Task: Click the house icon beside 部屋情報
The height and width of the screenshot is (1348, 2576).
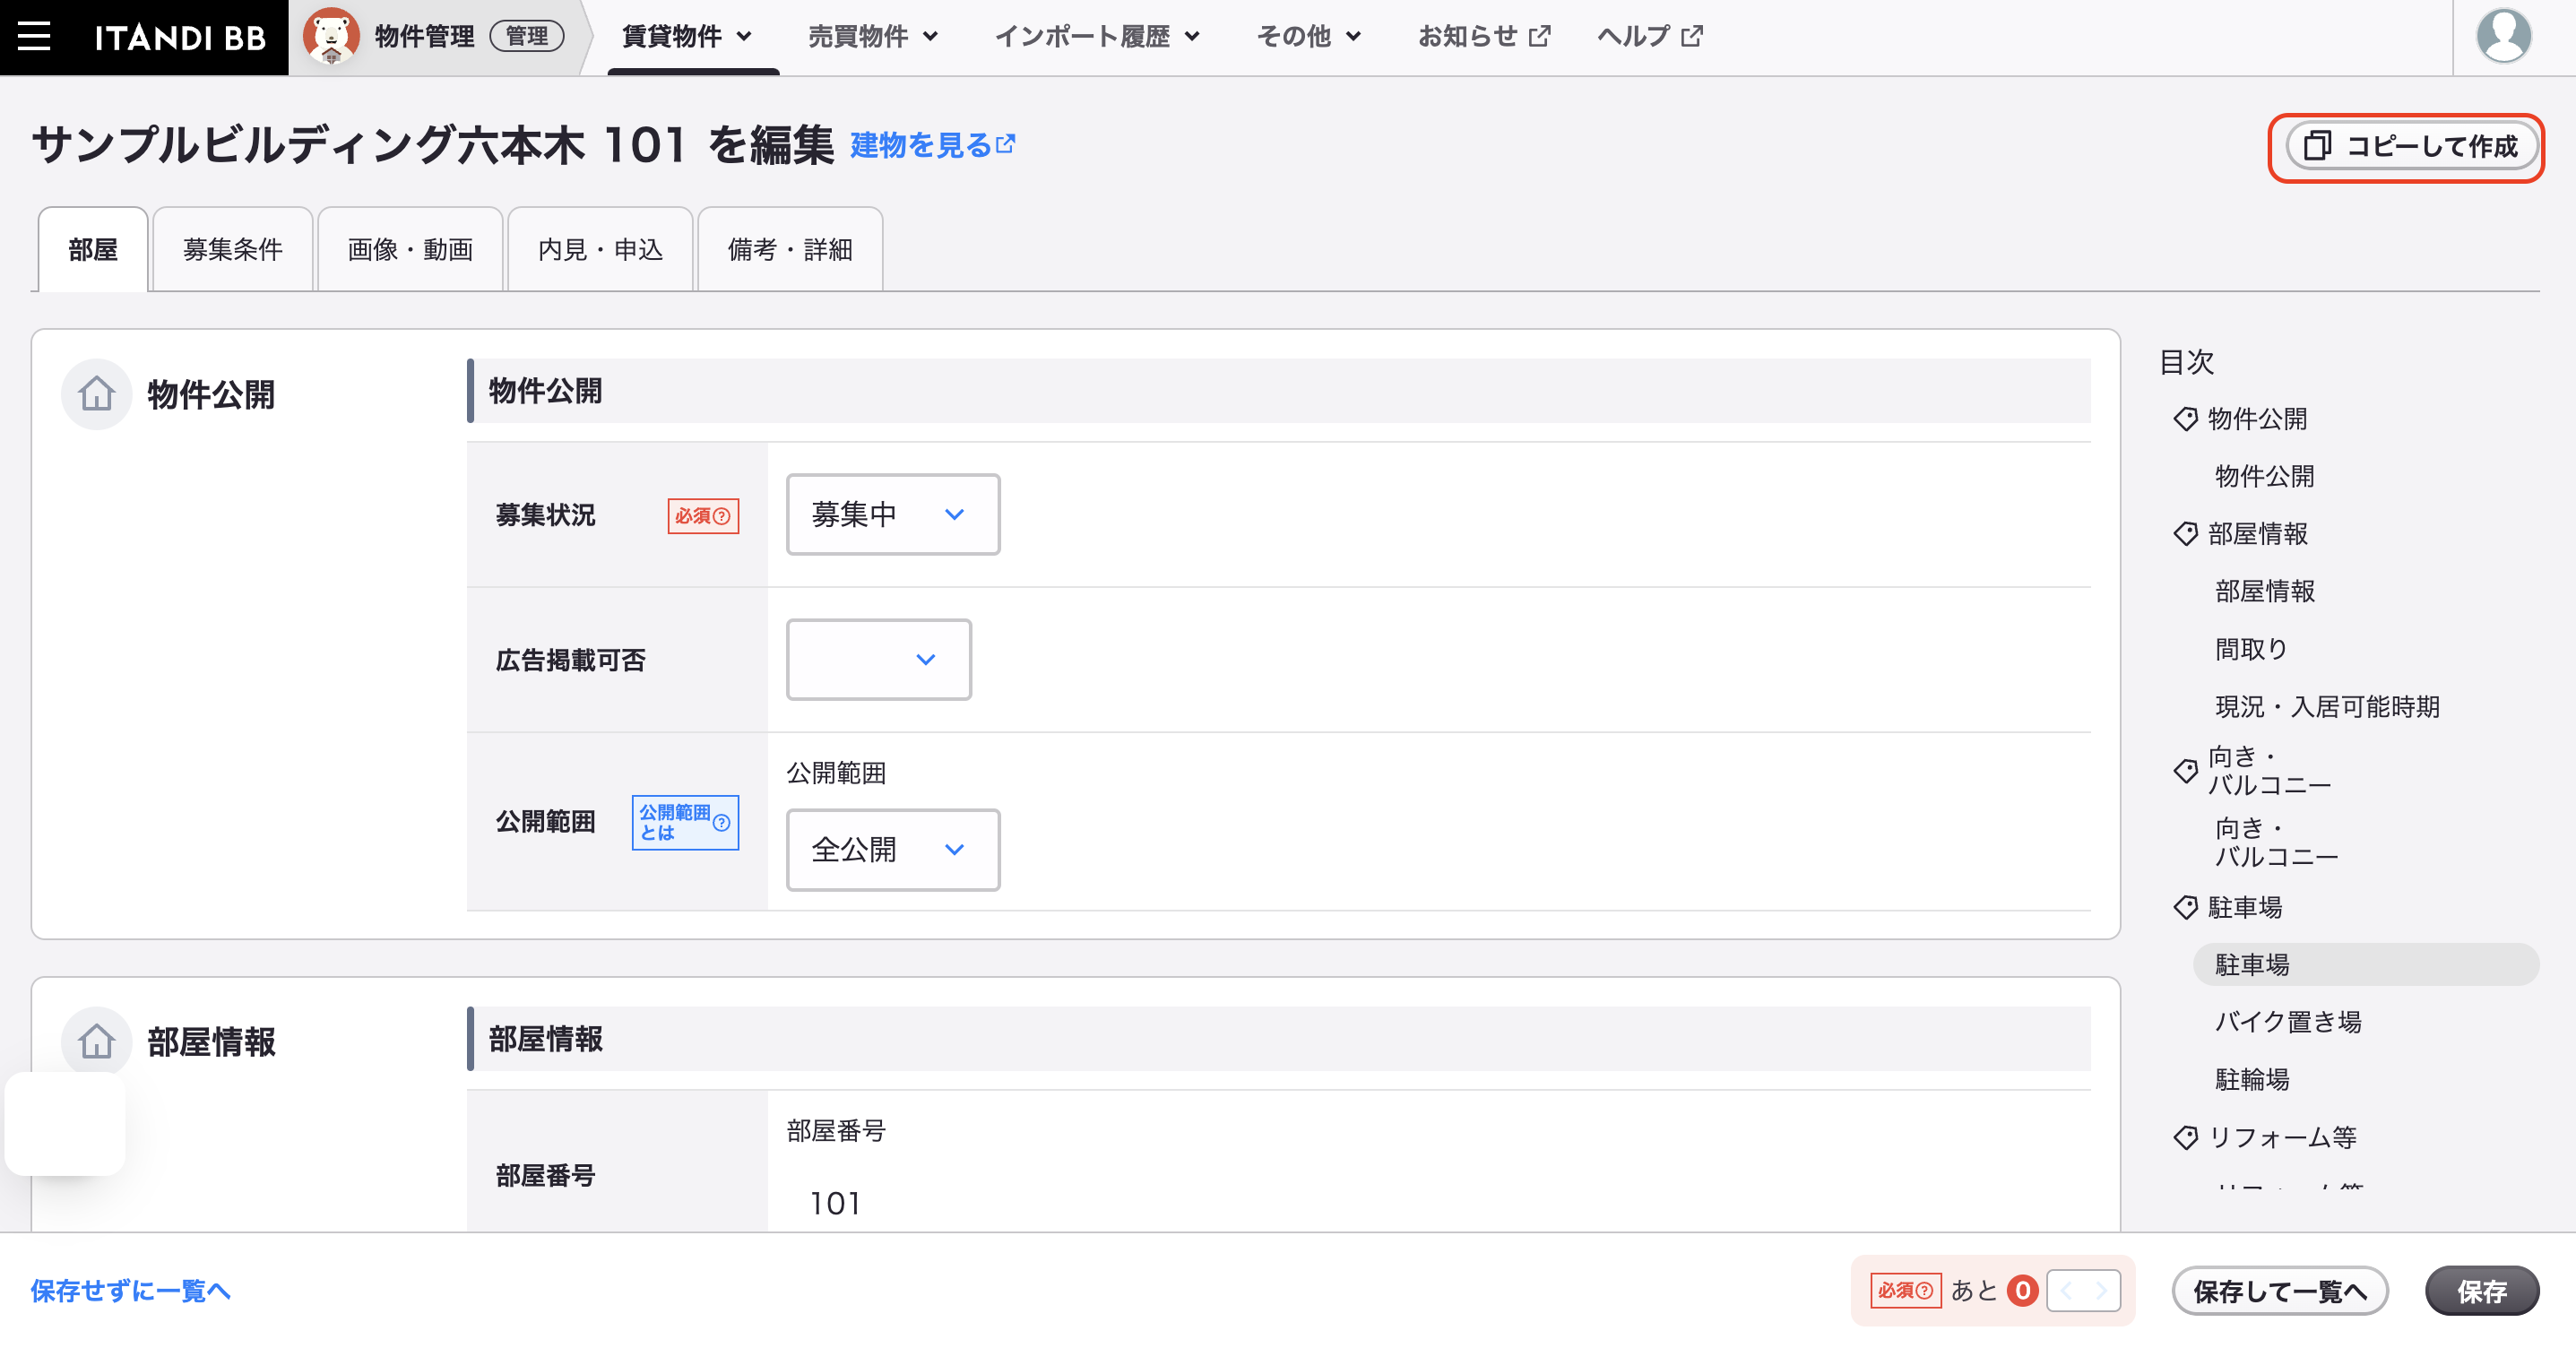Action: pyautogui.click(x=96, y=1041)
